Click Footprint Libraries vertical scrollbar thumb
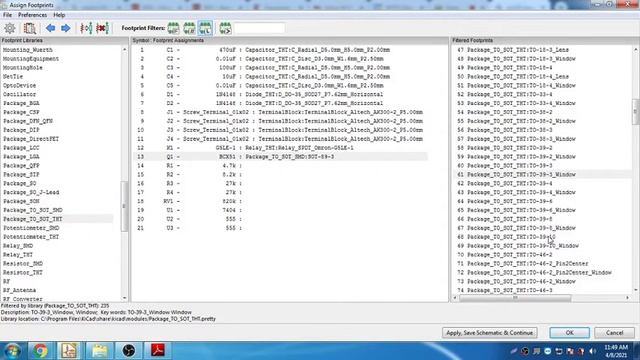 [124, 207]
